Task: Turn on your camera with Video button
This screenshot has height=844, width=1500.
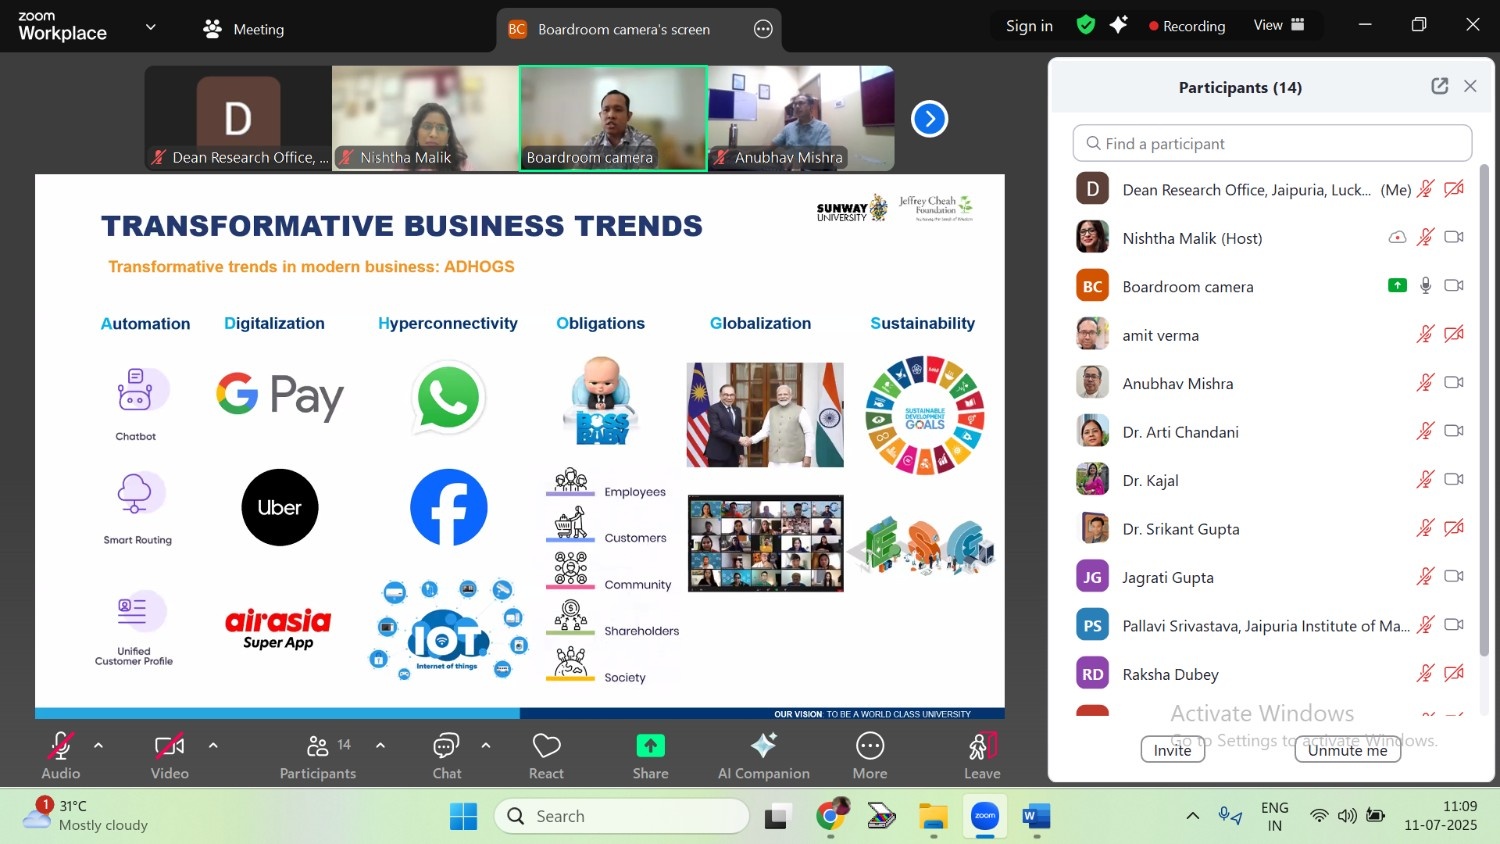Action: pos(169,756)
